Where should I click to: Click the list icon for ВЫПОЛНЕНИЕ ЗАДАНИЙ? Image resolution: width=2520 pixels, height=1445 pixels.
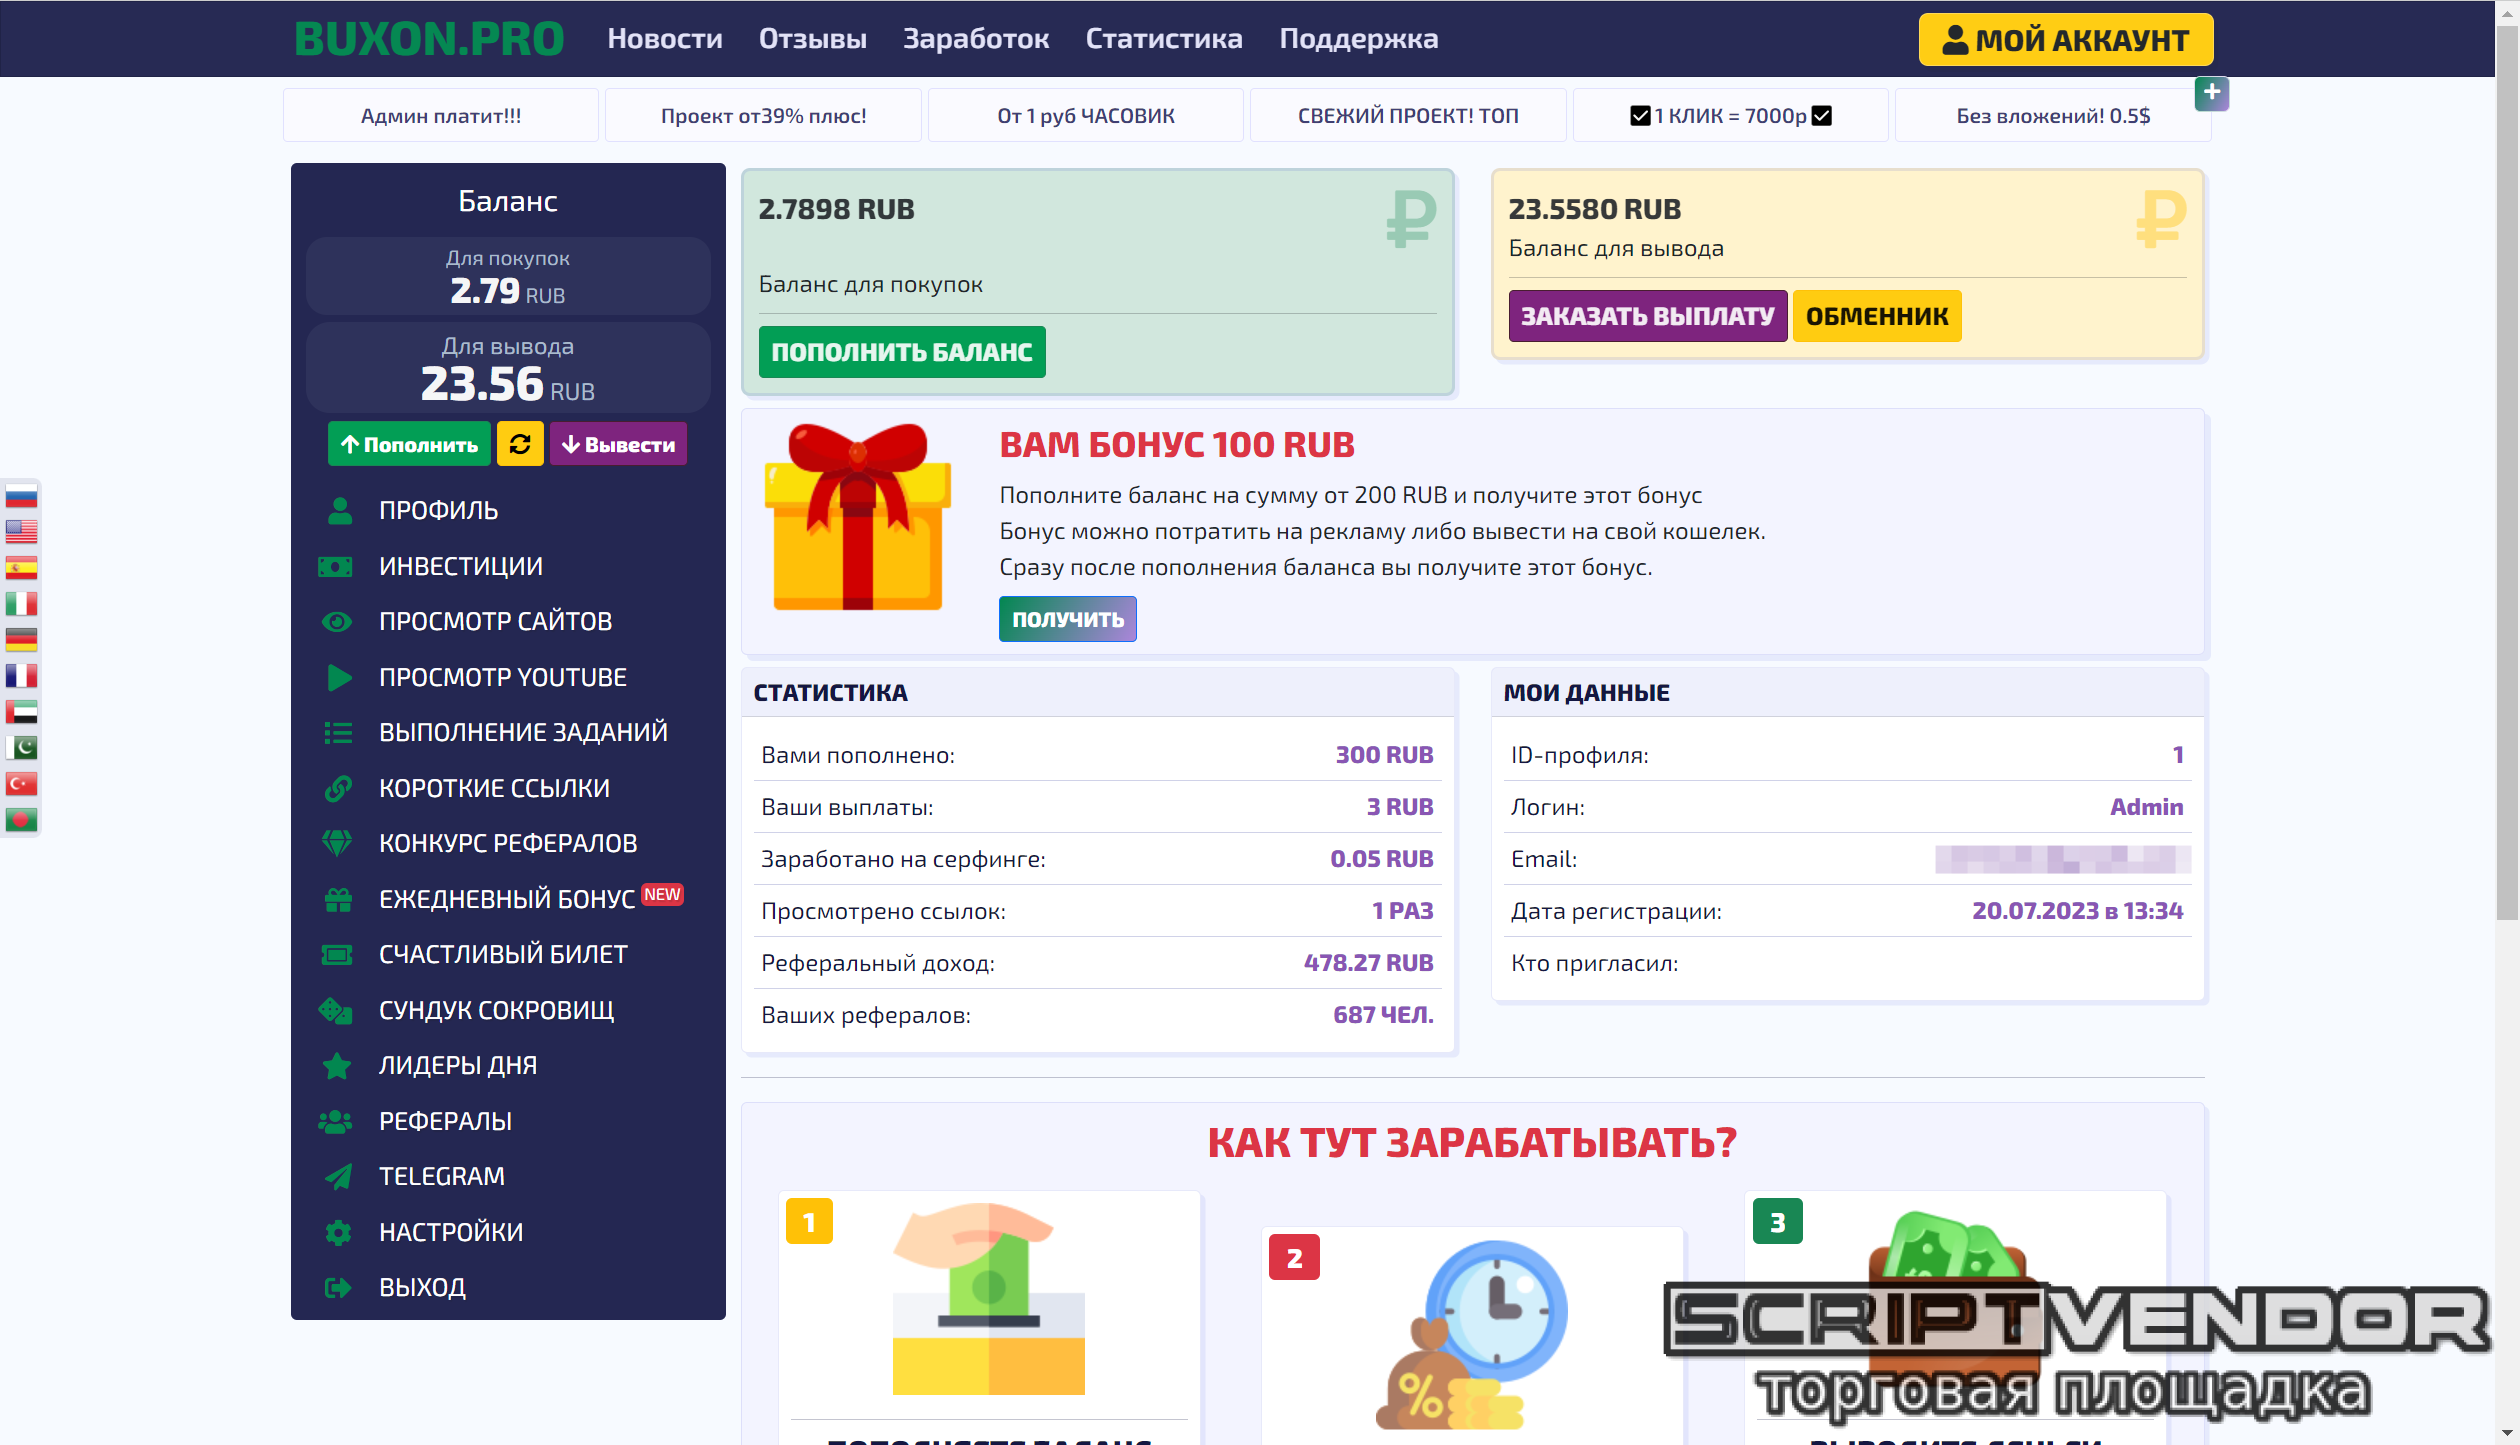pos(338,732)
